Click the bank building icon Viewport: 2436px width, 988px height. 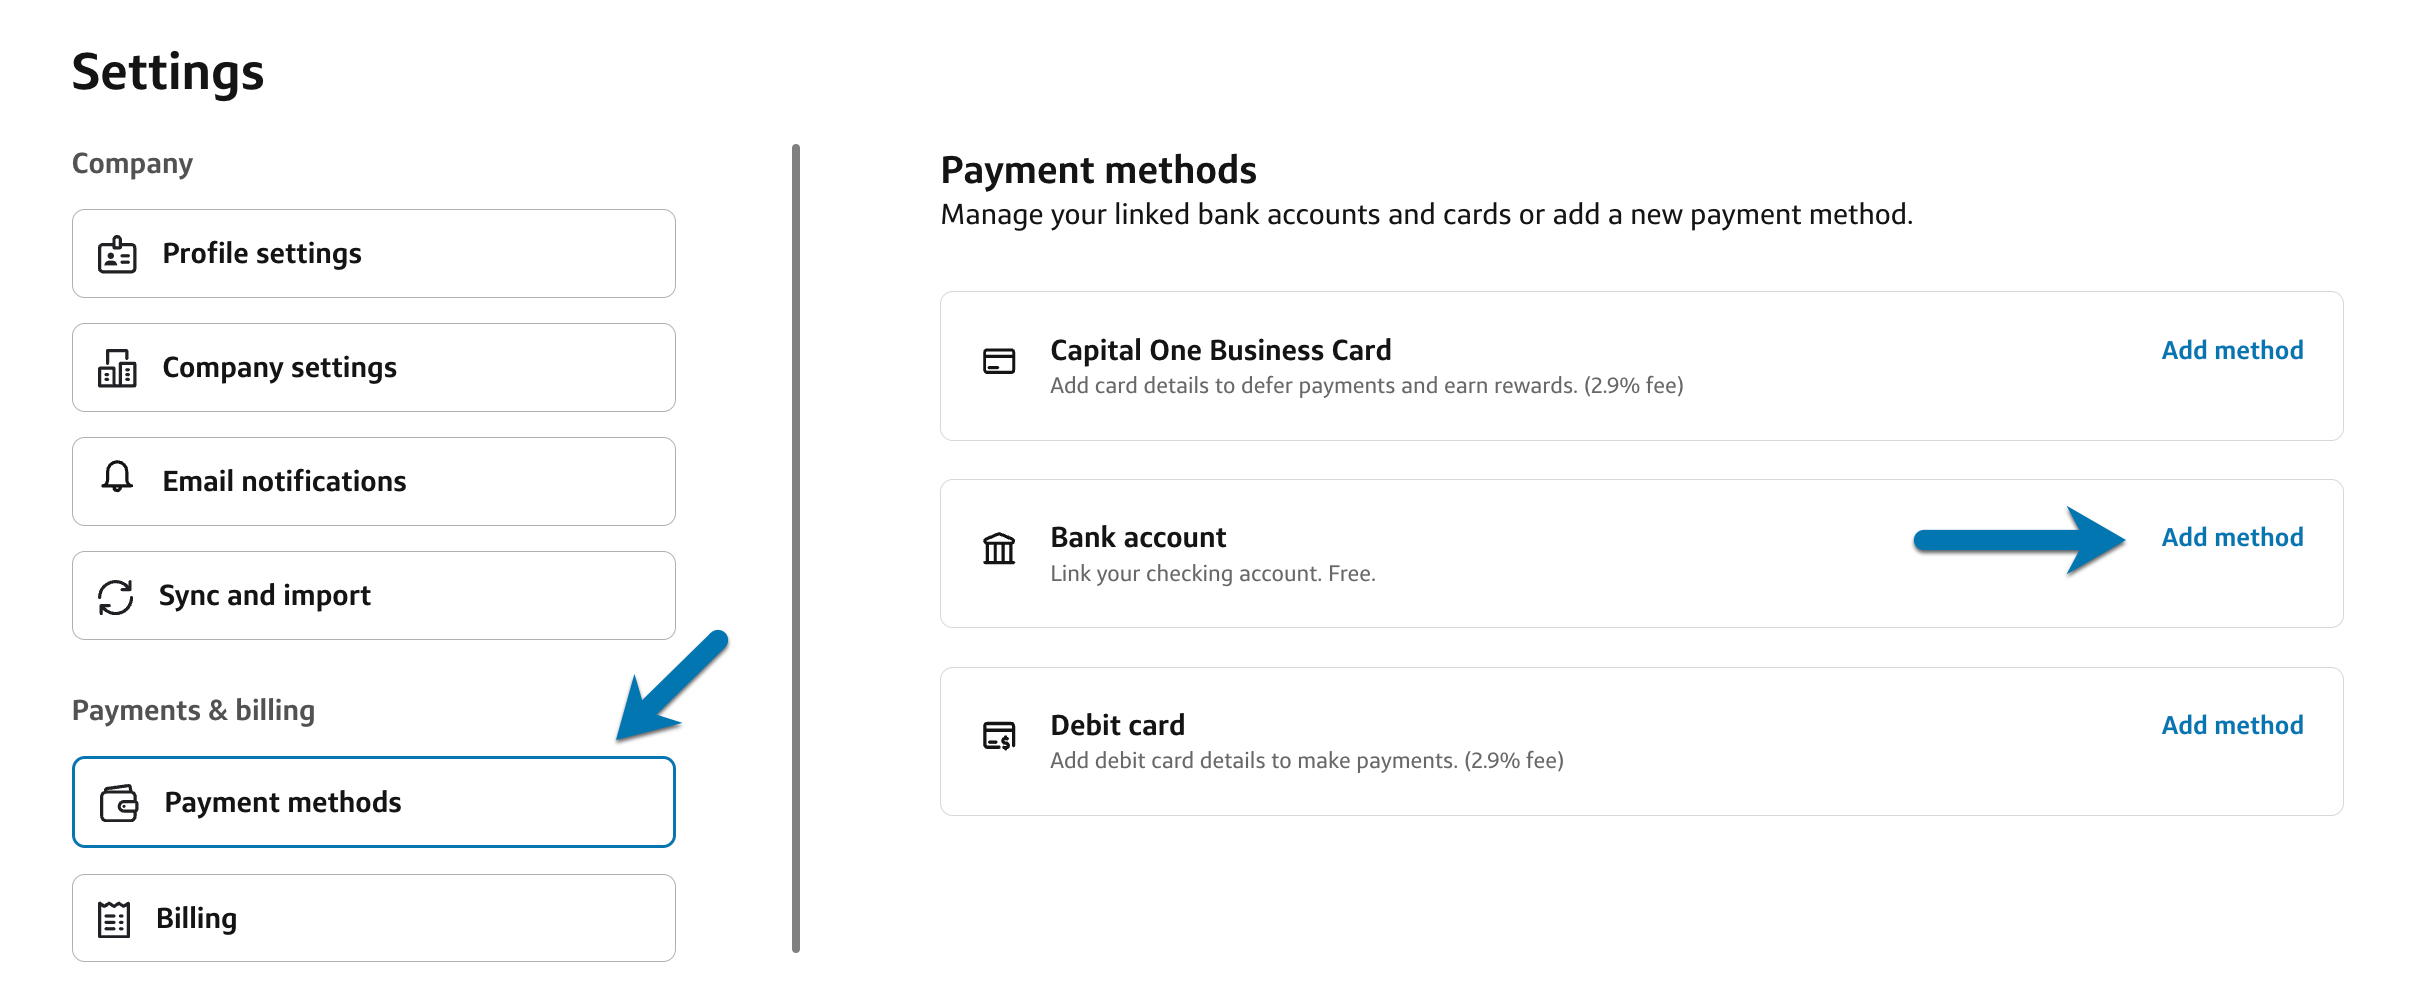click(998, 549)
